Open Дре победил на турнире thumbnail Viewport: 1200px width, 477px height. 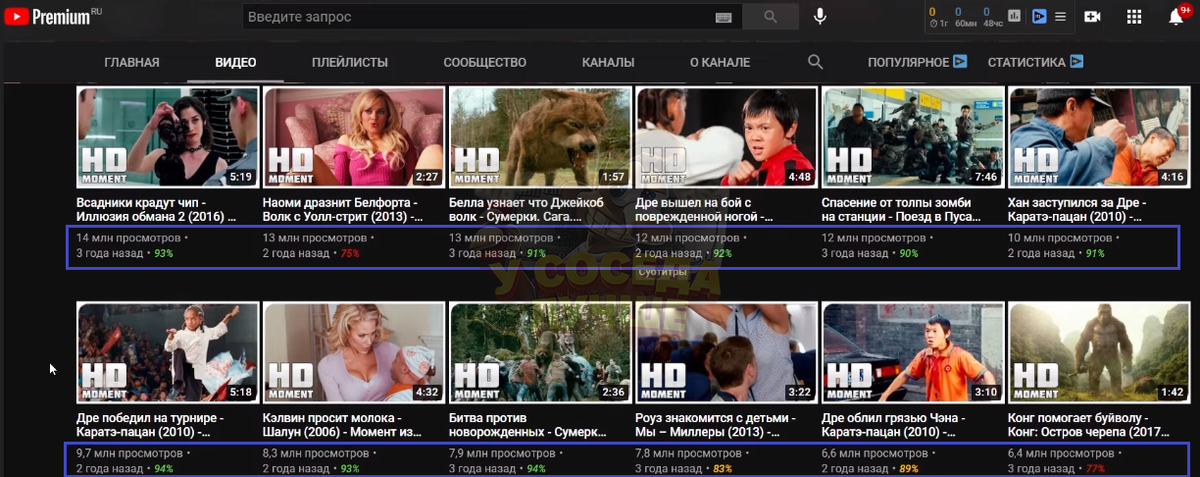[x=167, y=353]
